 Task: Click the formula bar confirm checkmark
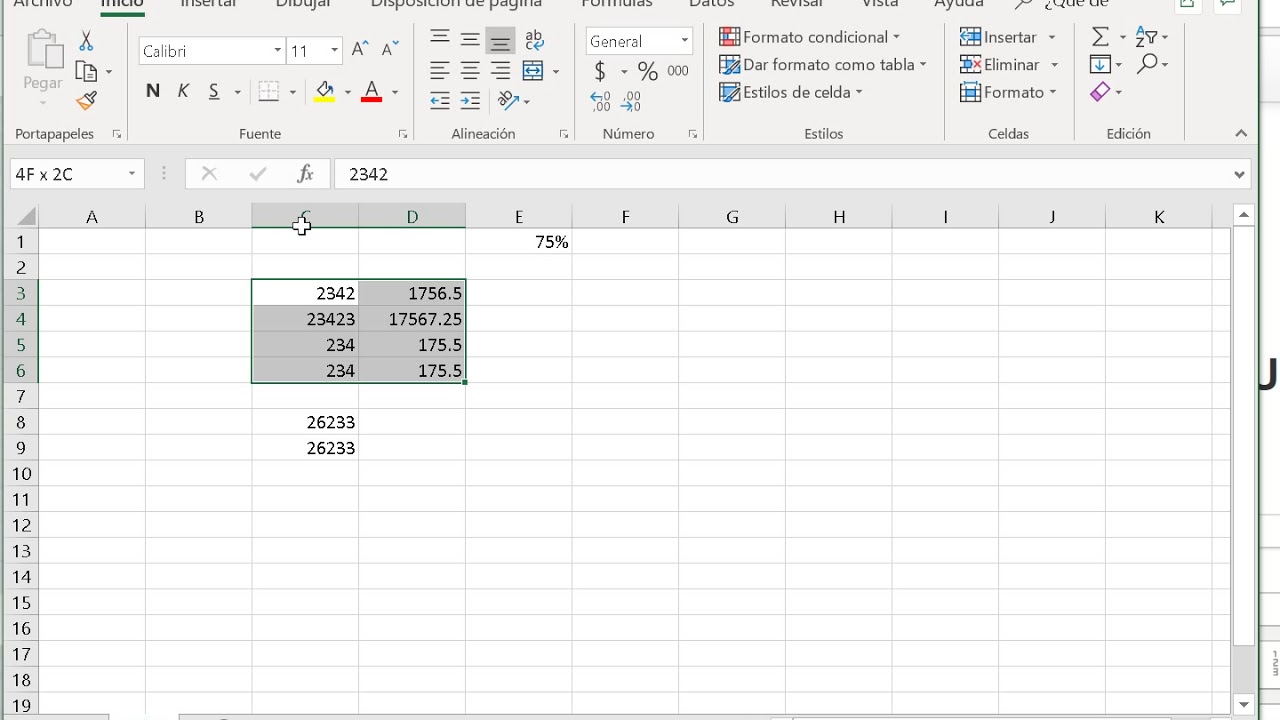click(258, 173)
